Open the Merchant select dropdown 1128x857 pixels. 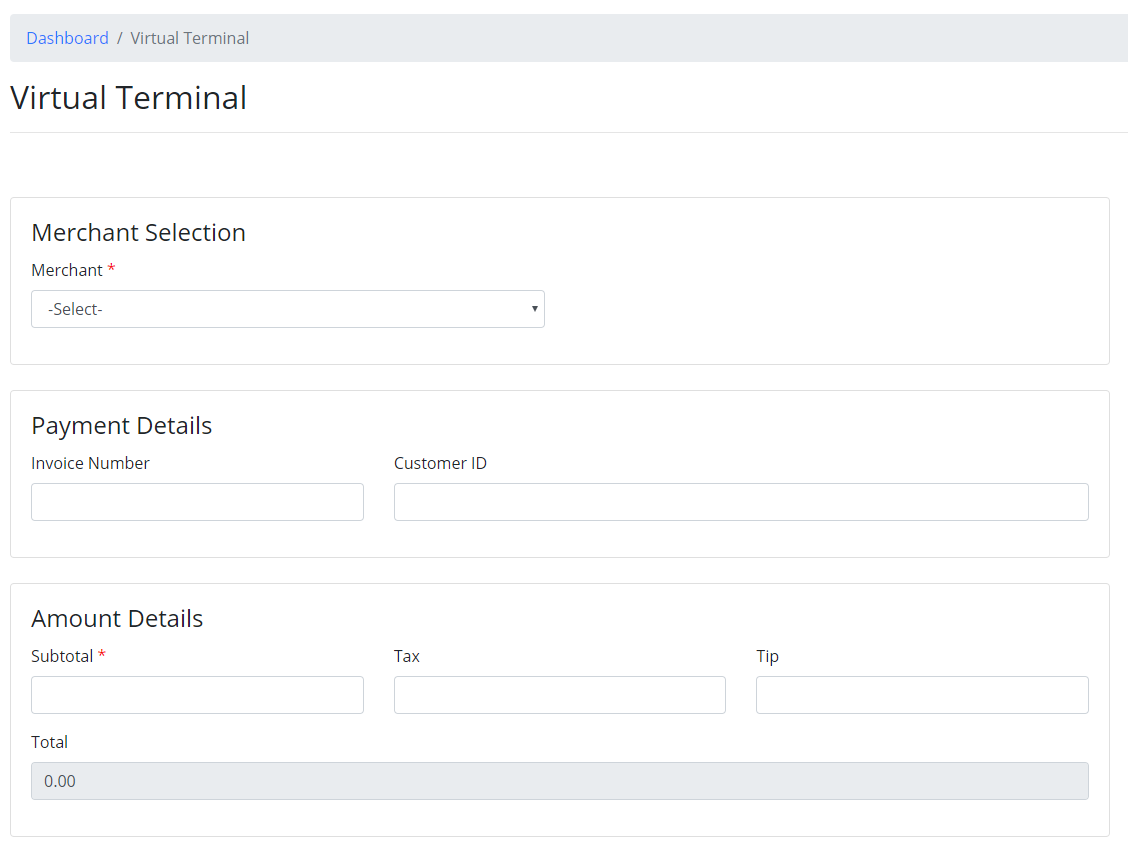[288, 309]
